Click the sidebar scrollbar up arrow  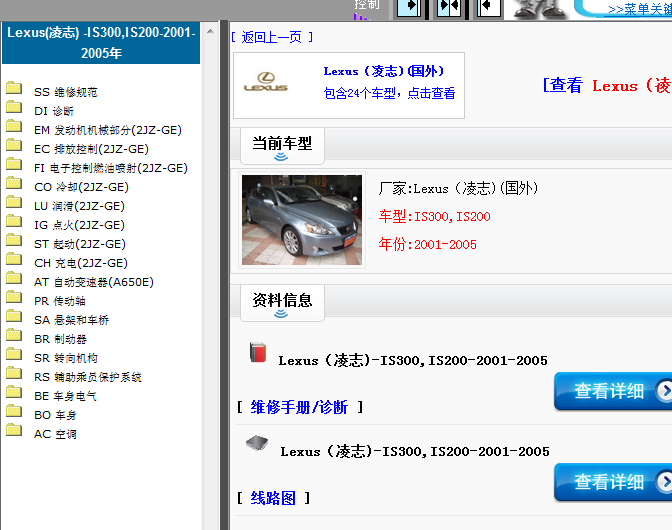click(210, 31)
